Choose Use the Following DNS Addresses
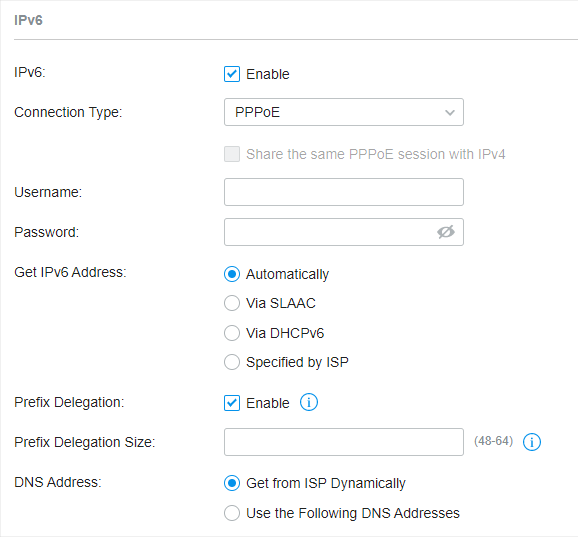This screenshot has width=578, height=537. point(232,513)
